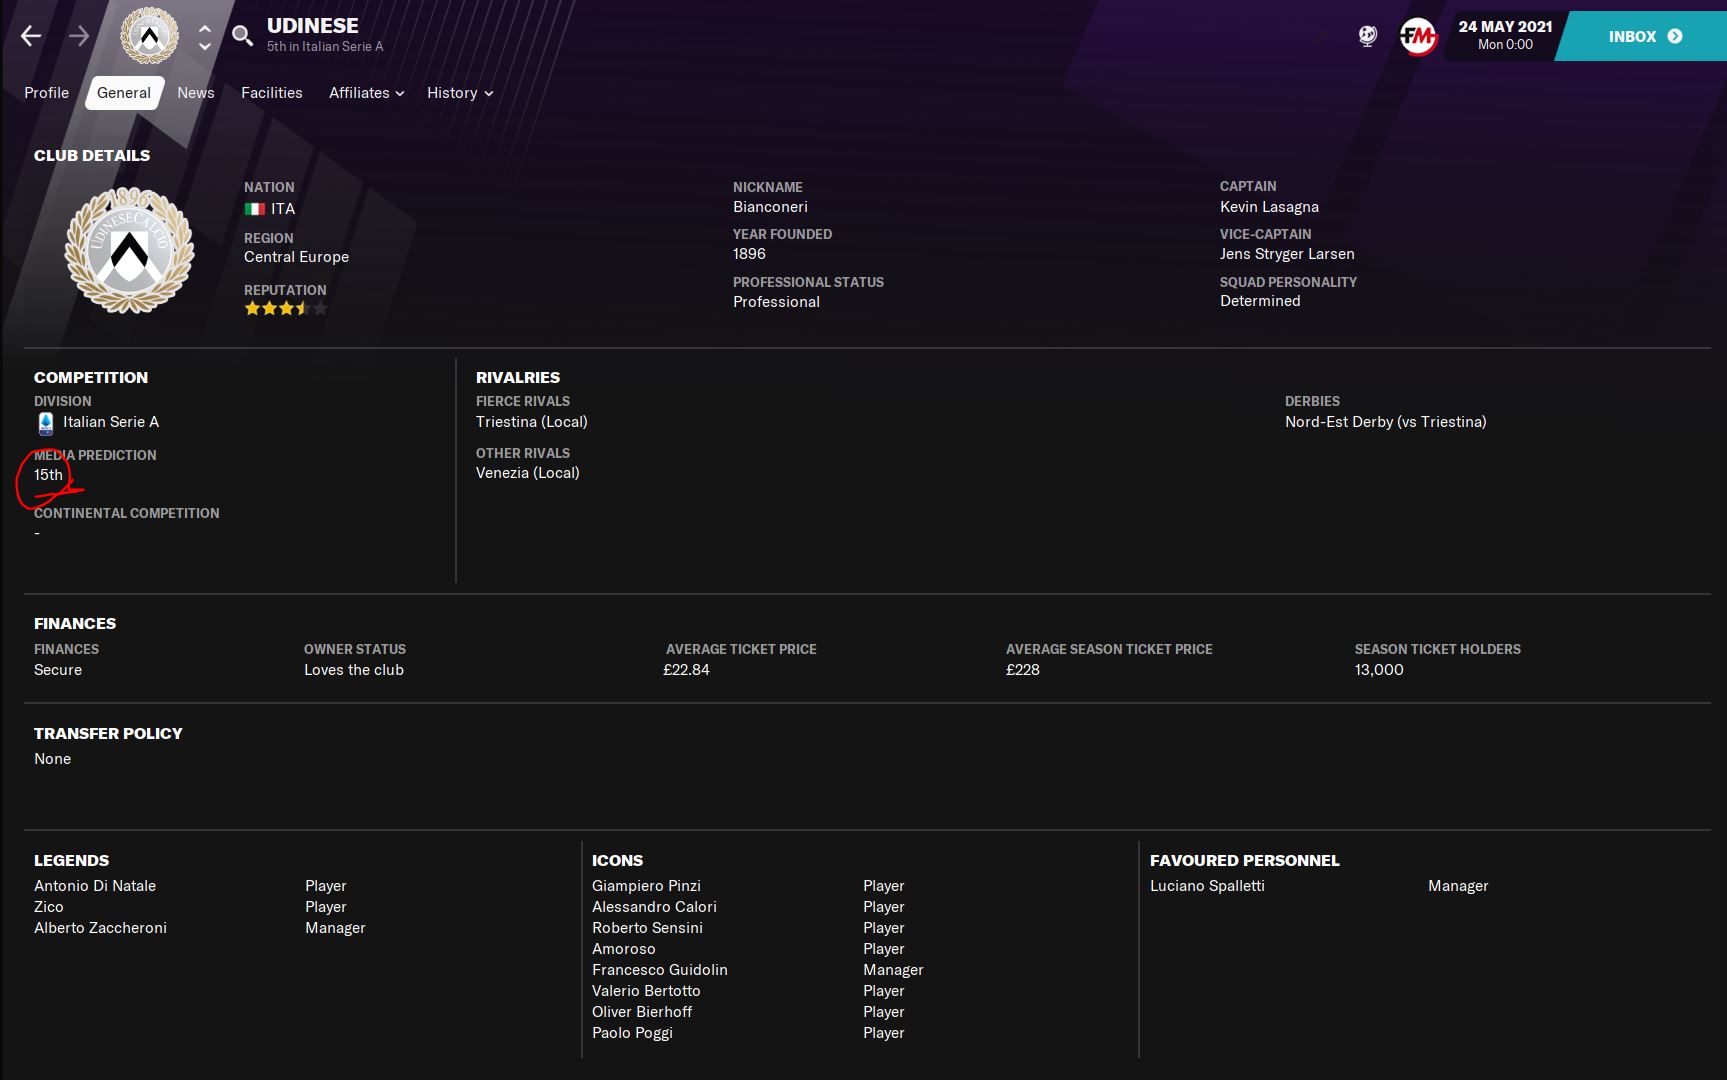Click the Inbox button
The width and height of the screenshot is (1727, 1080).
pyautogui.click(x=1644, y=37)
